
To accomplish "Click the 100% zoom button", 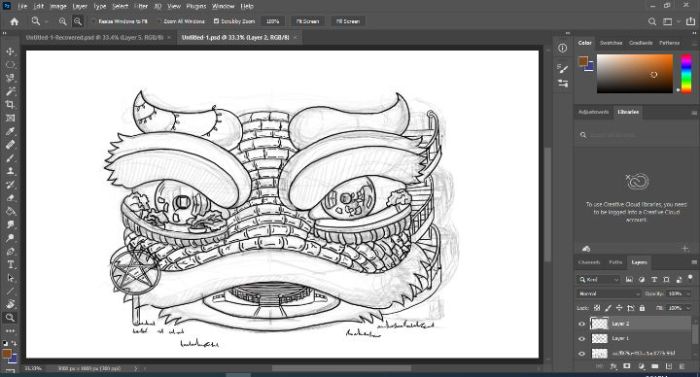I will click(272, 21).
